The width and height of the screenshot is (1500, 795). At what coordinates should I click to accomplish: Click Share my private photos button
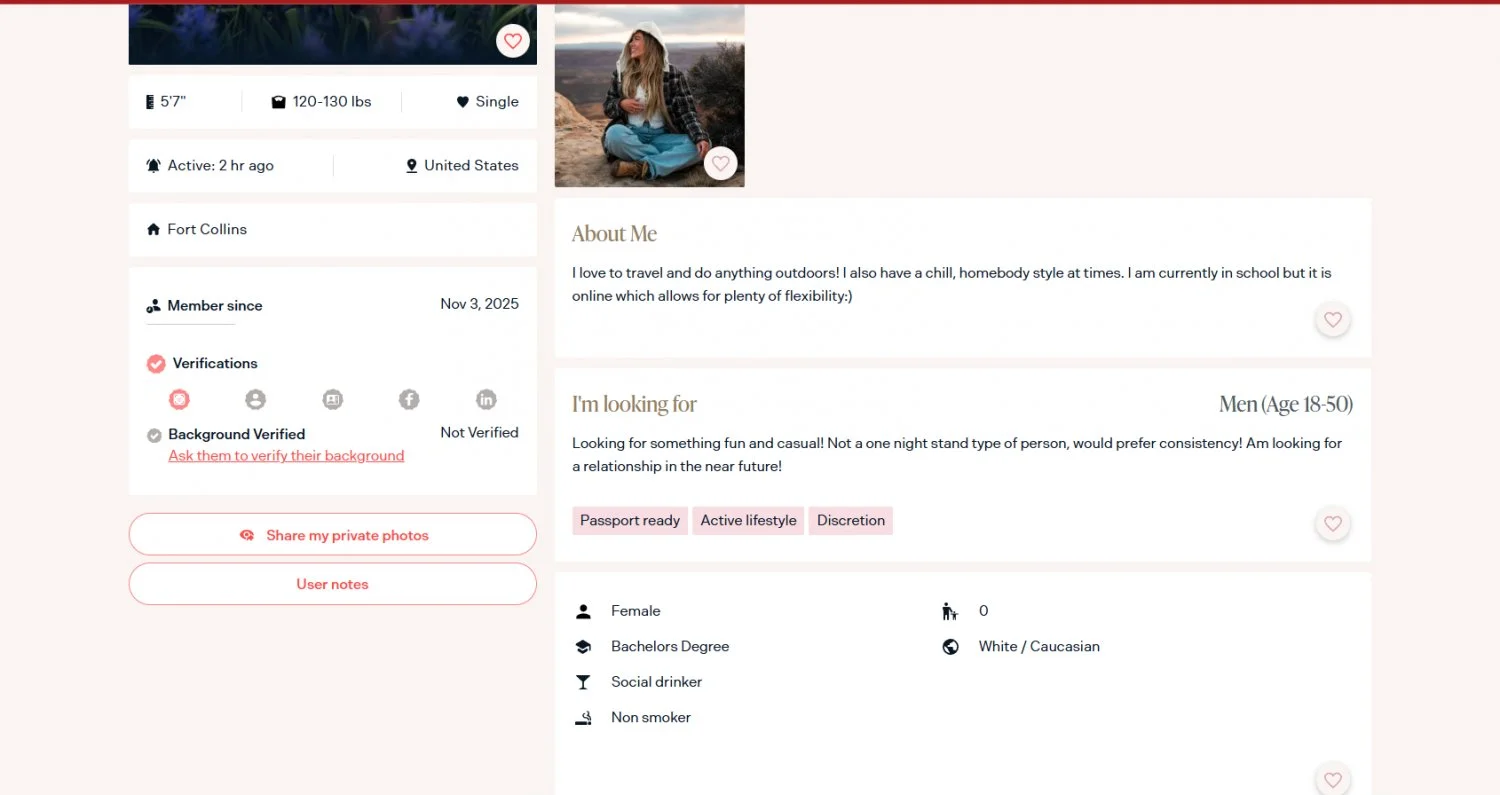(x=333, y=535)
